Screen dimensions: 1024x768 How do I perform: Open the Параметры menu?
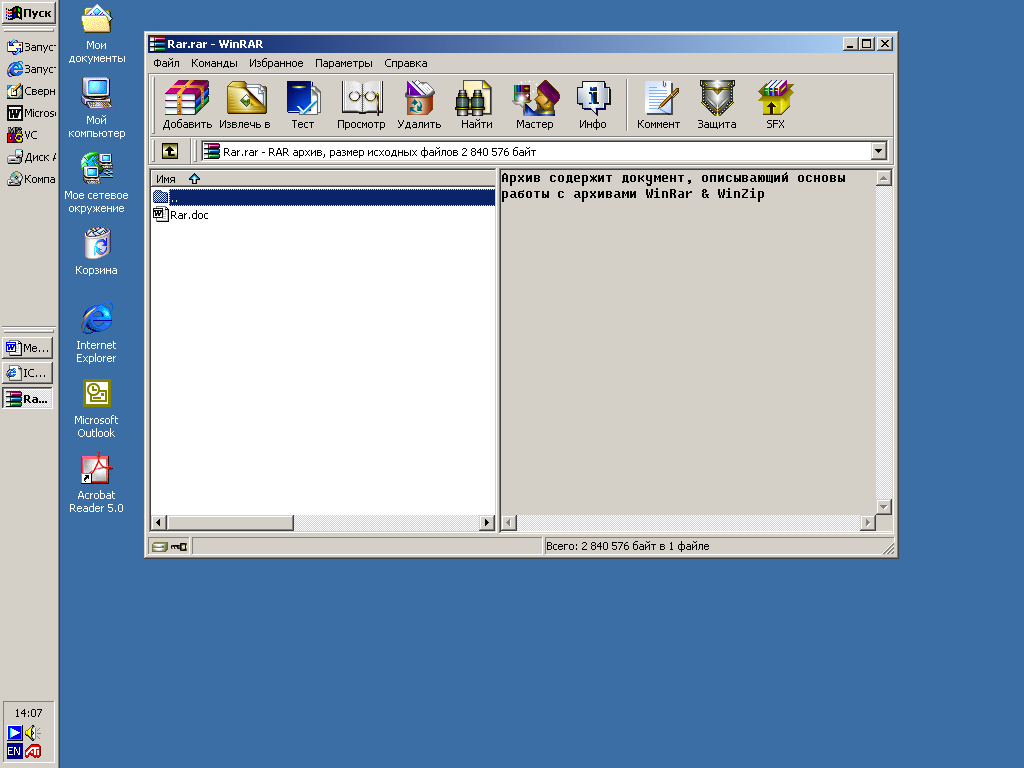click(x=344, y=63)
